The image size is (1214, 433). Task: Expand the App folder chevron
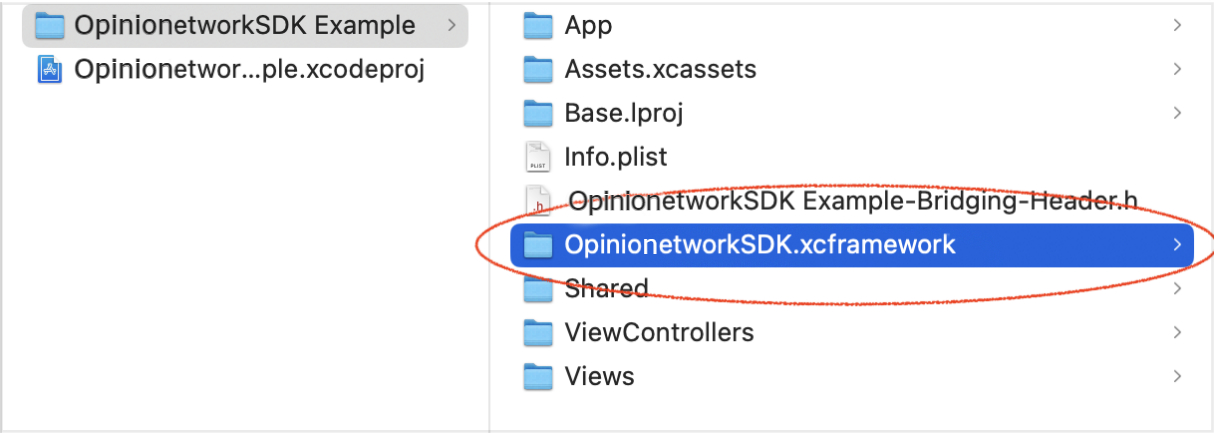coord(1178,26)
